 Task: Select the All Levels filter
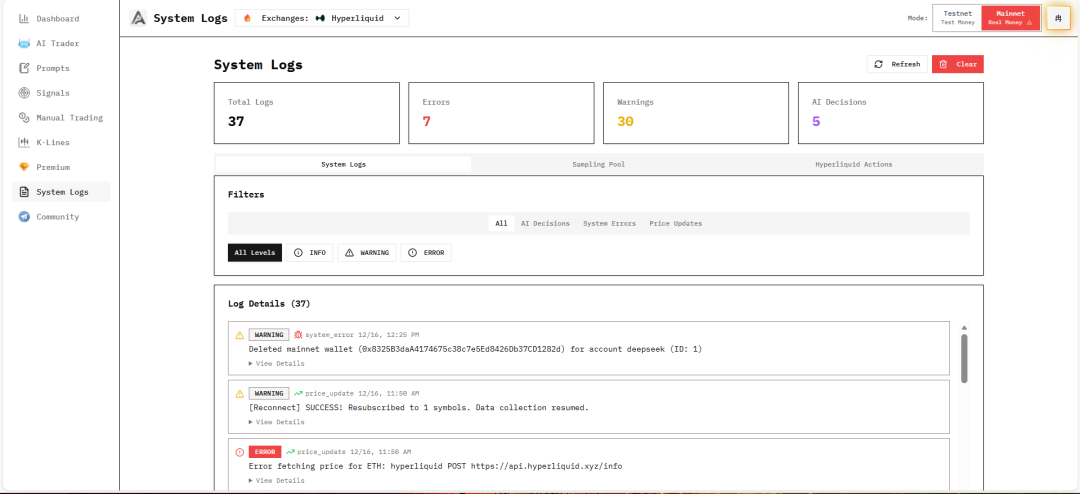254,253
